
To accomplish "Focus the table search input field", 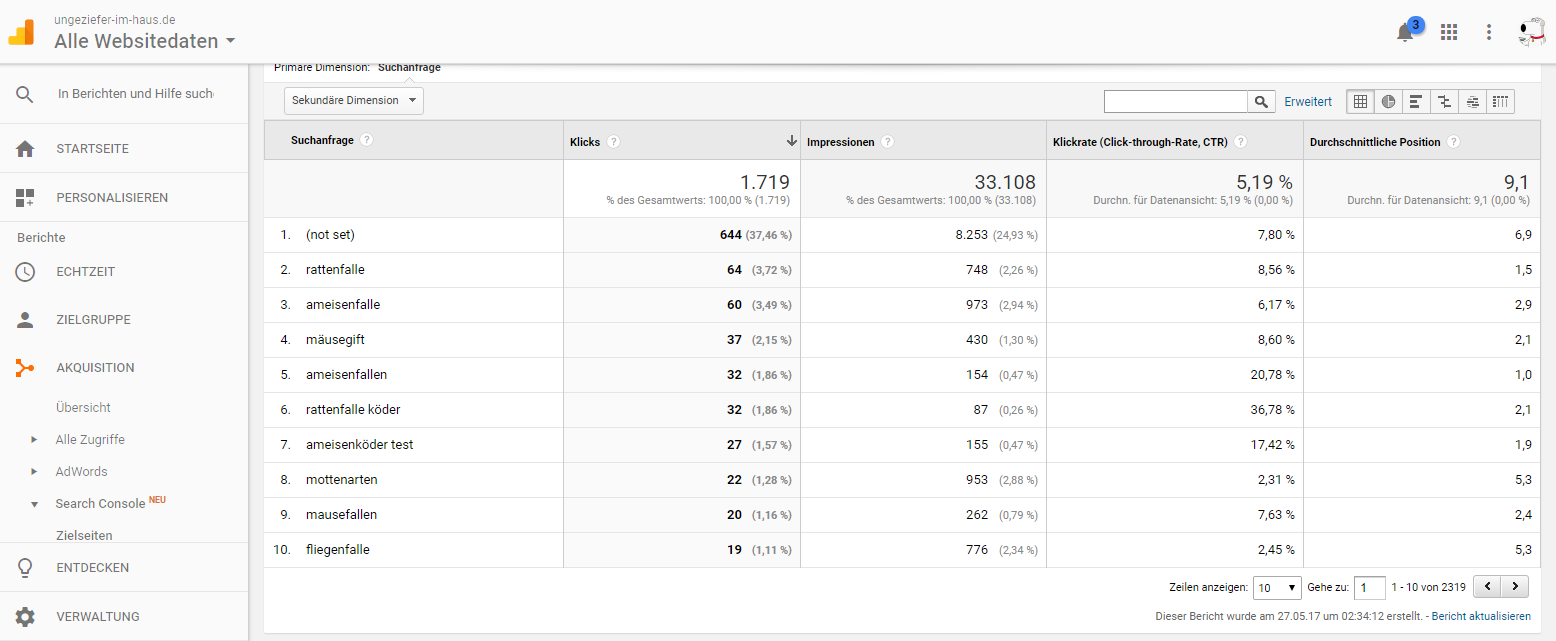I will tap(1176, 102).
